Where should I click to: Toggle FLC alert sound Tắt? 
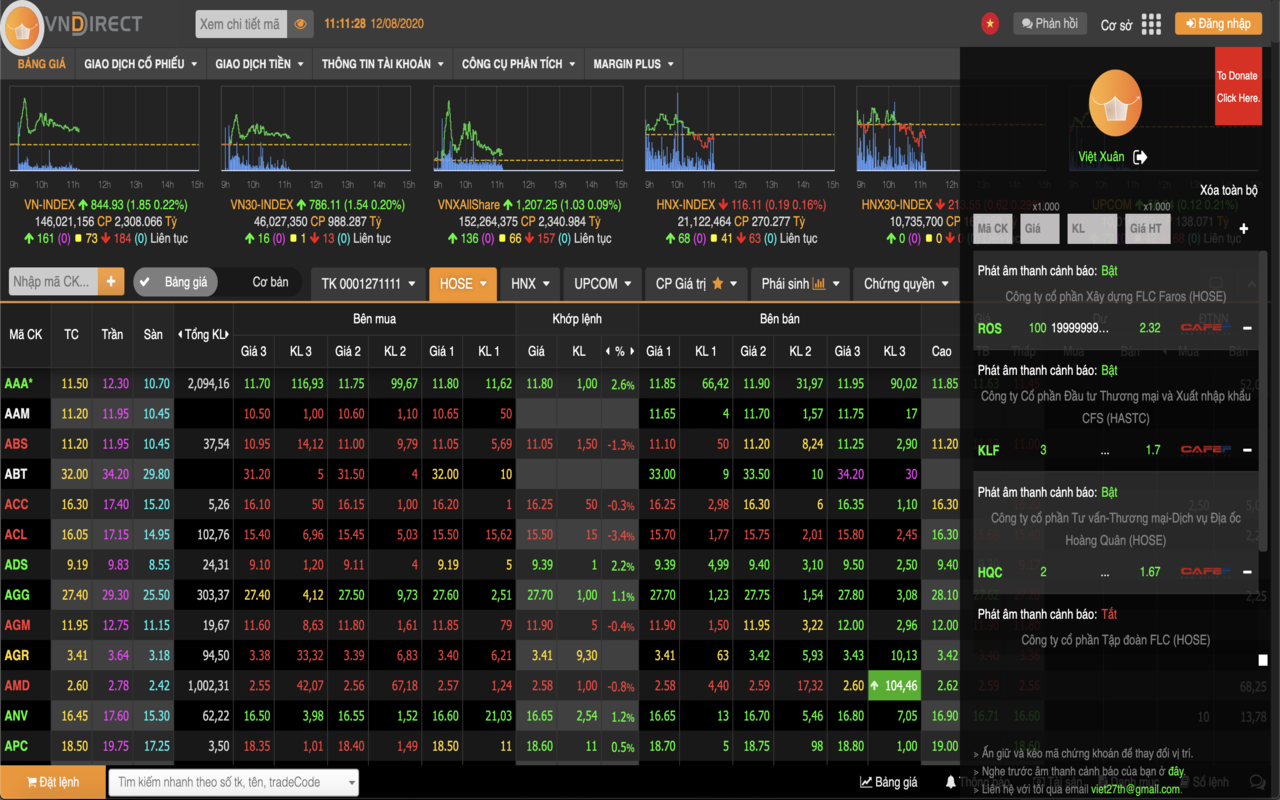1109,614
